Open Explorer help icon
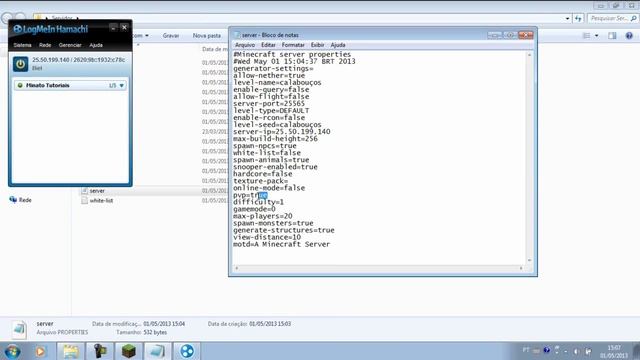Viewport: 640px width, 360px height. 629,36
